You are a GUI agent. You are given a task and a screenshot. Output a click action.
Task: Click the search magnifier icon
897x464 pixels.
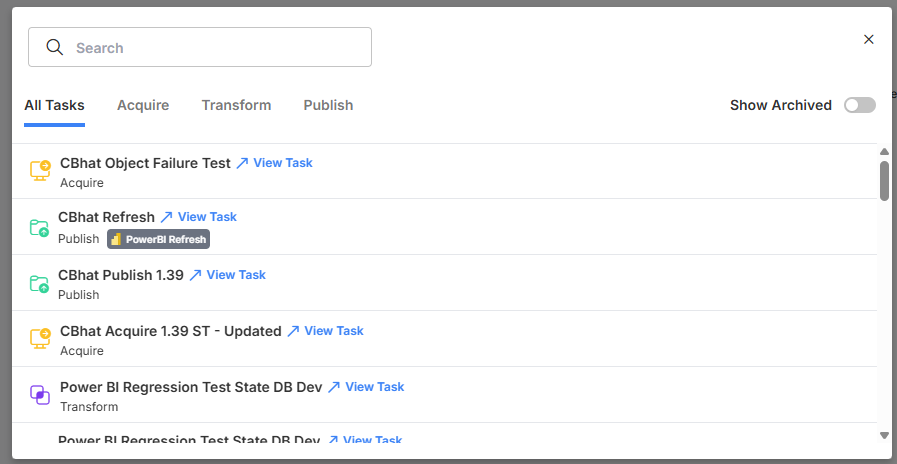point(54,47)
